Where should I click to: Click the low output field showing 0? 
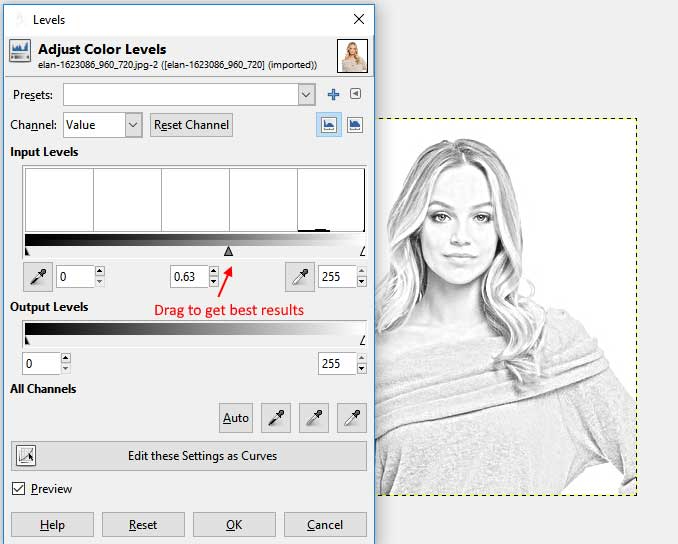(x=41, y=363)
